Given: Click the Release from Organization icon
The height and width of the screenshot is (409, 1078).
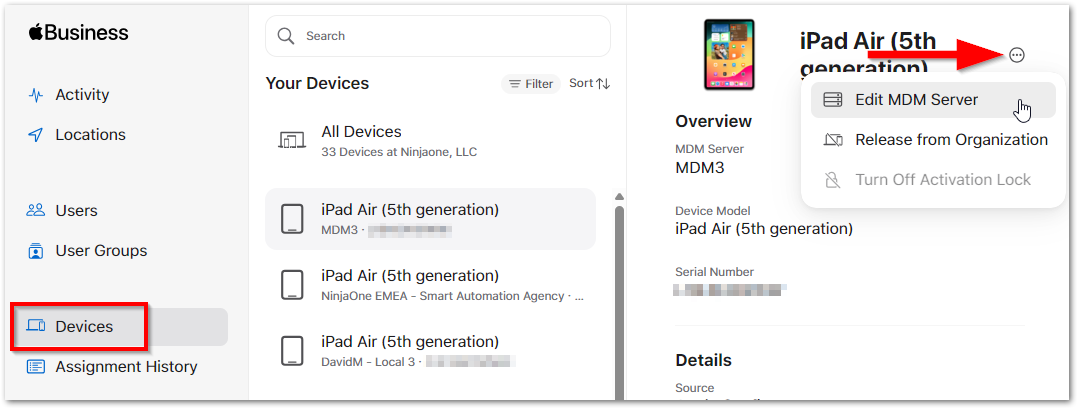Looking at the screenshot, I should click(x=832, y=140).
